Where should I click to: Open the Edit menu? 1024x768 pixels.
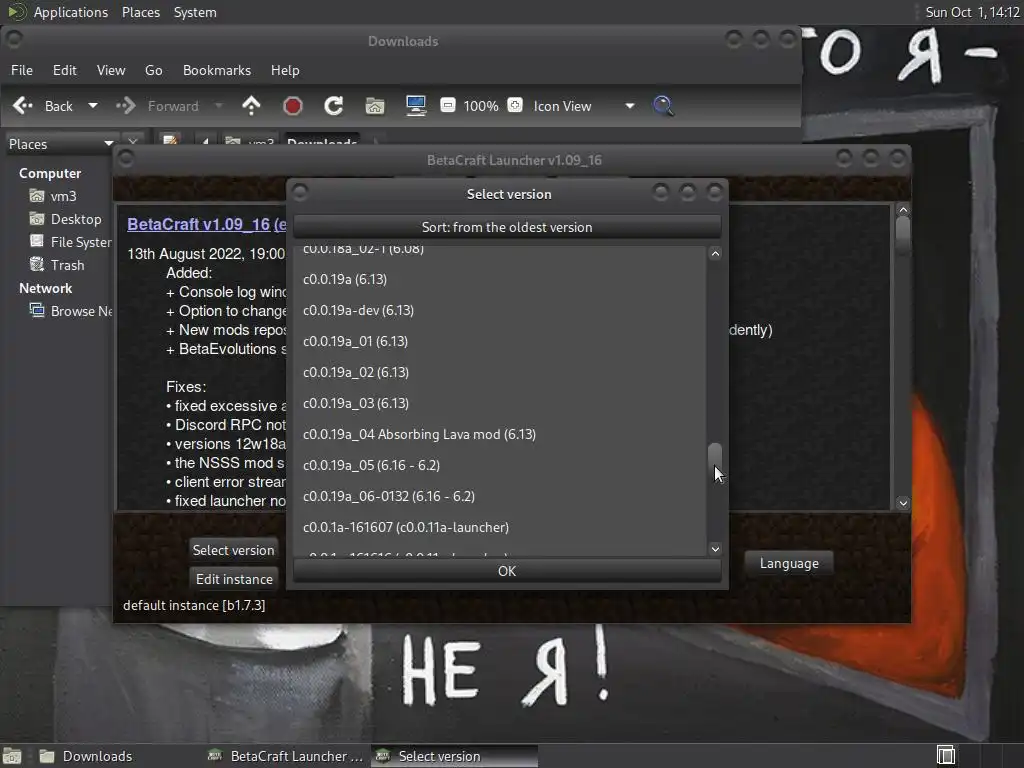click(x=65, y=70)
